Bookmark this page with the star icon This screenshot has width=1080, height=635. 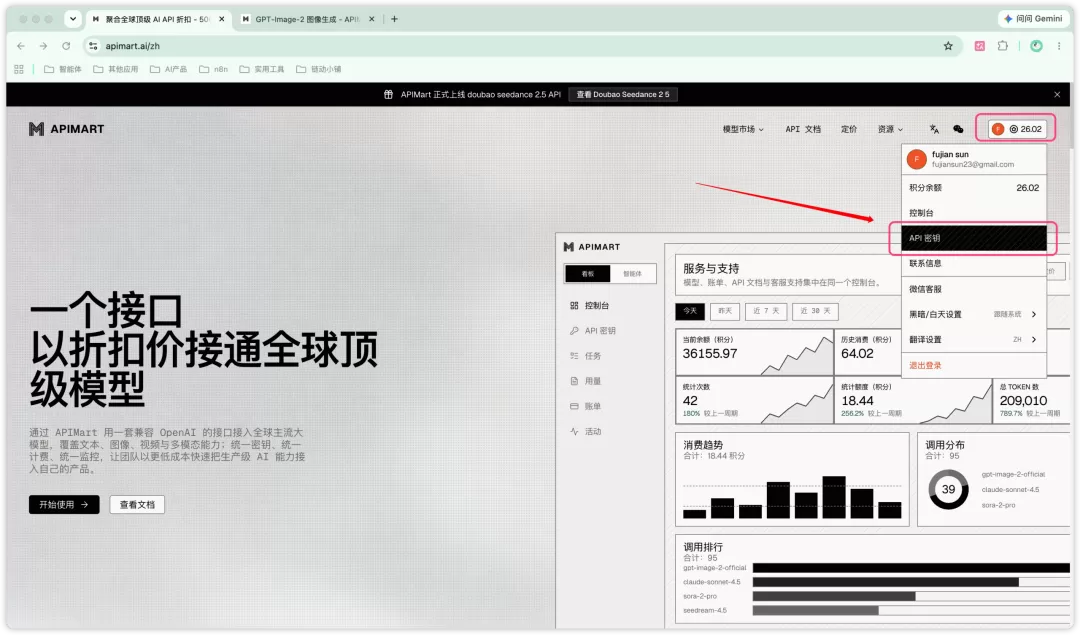pos(948,46)
